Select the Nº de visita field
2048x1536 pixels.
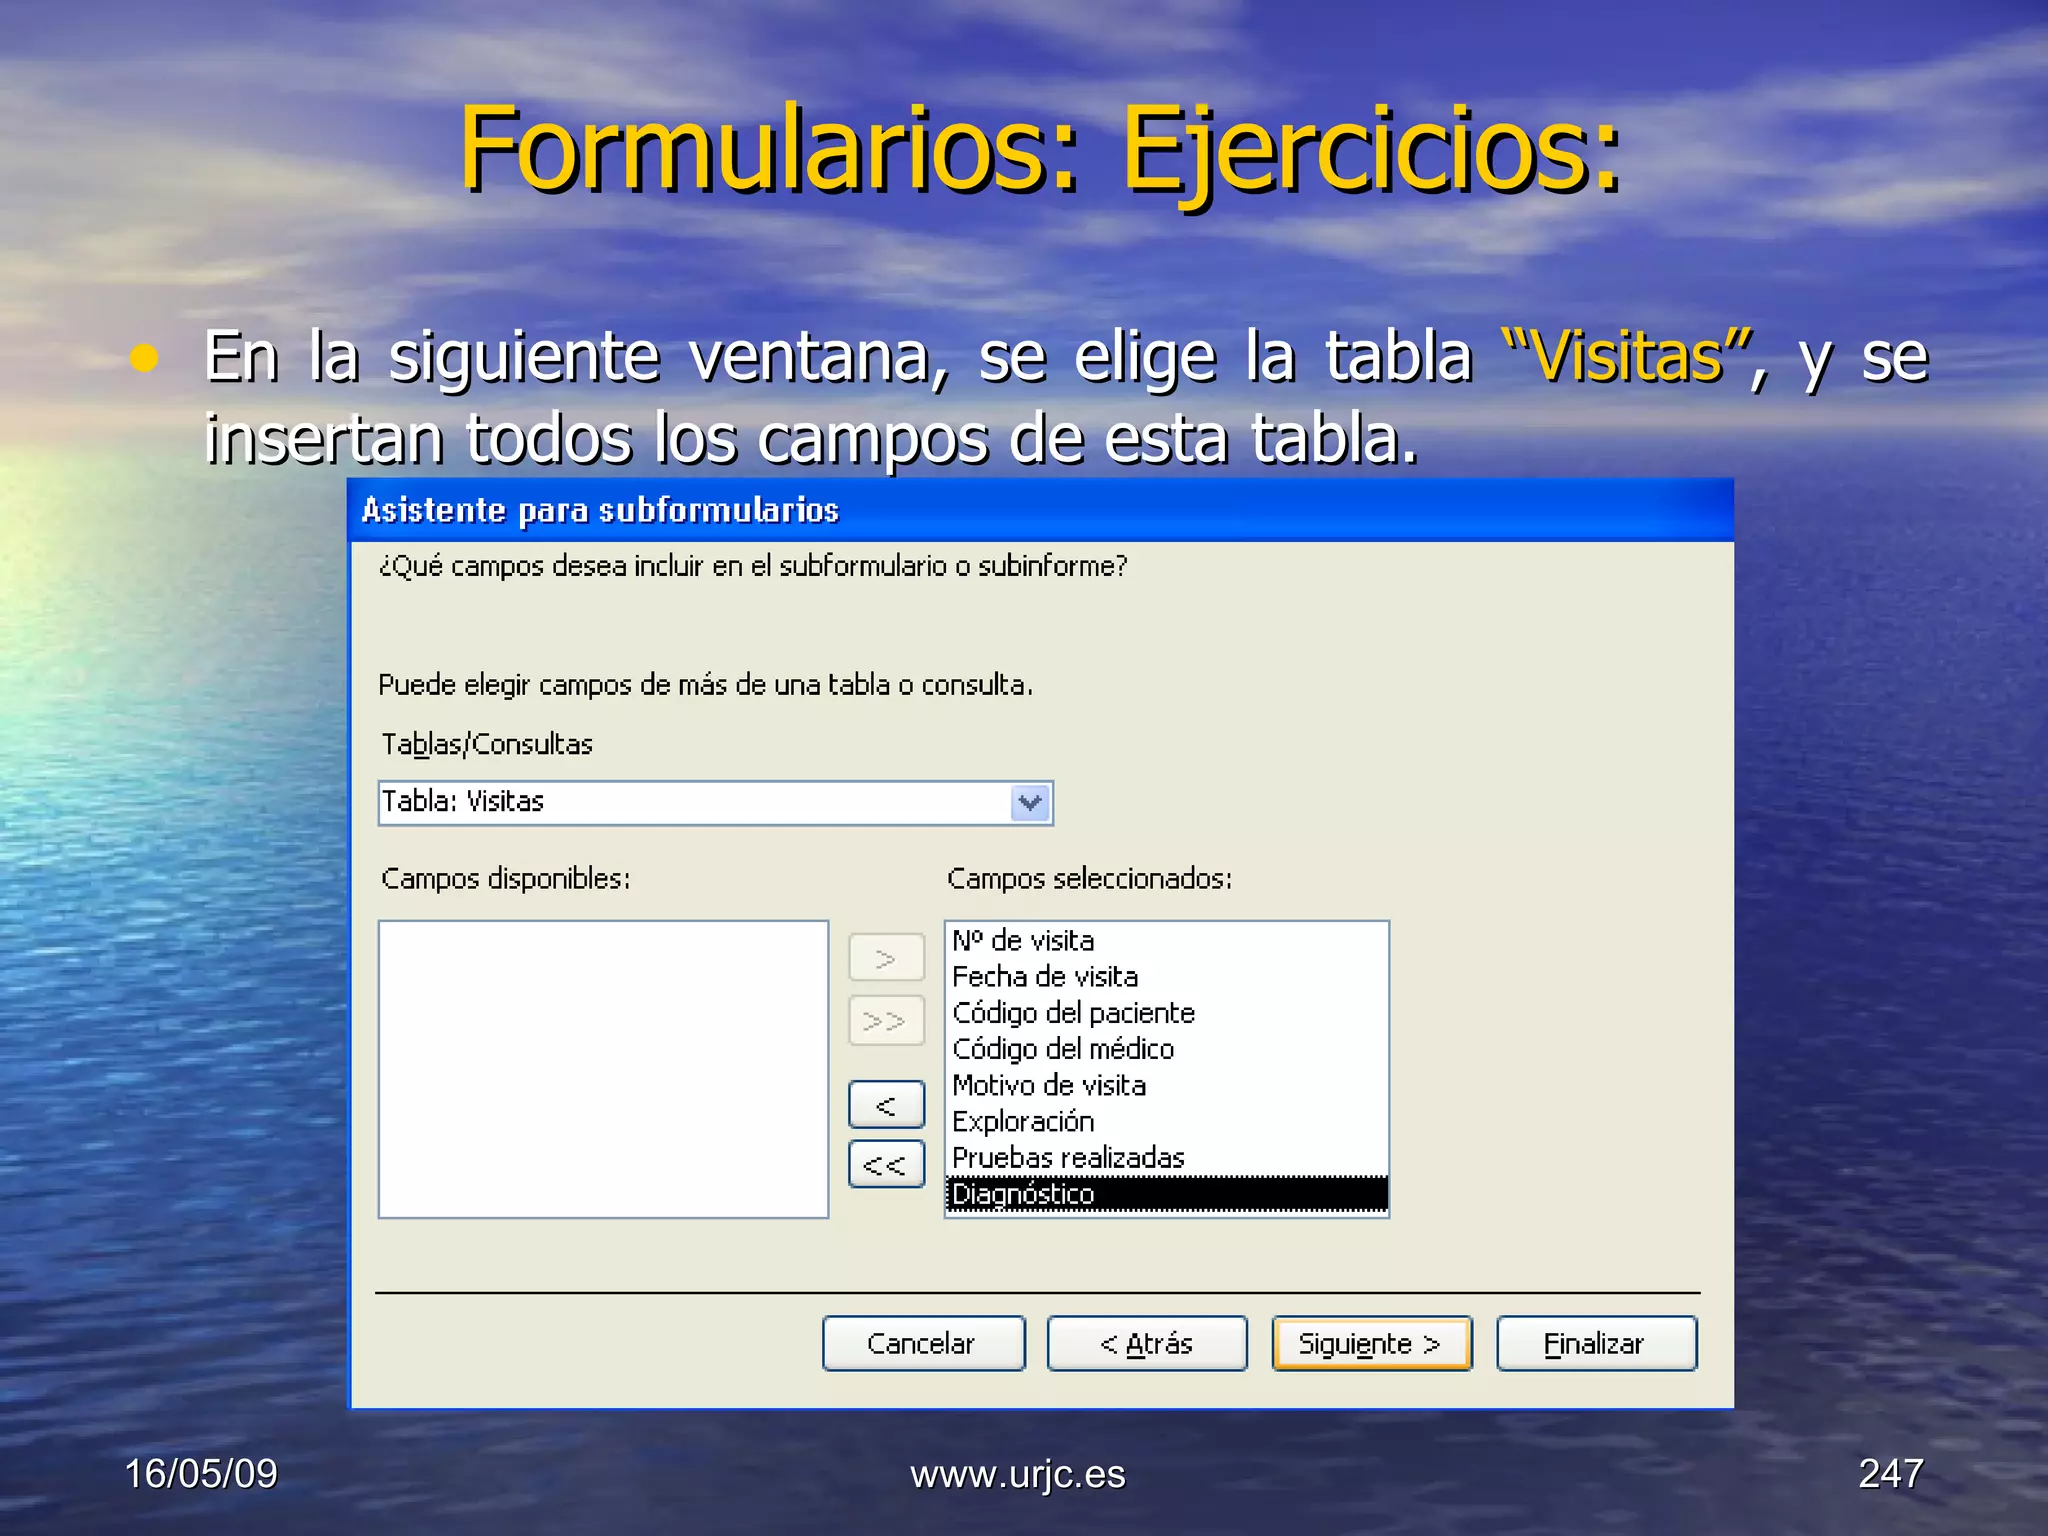pos(1023,941)
